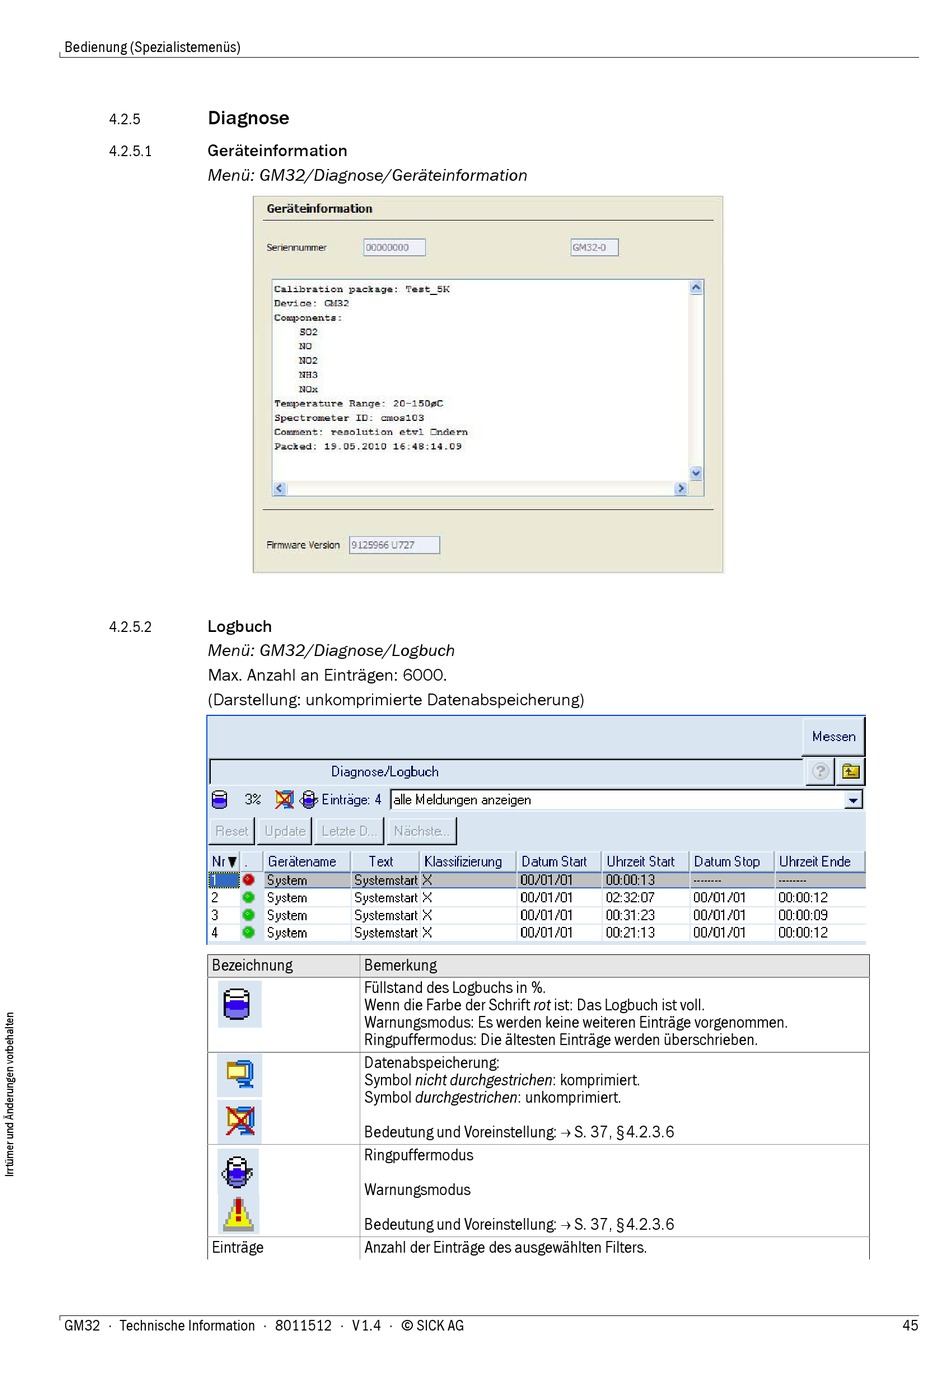Click the ring buffer mode icon
Screen dimensions: 950x1379
pyautogui.click(x=309, y=800)
